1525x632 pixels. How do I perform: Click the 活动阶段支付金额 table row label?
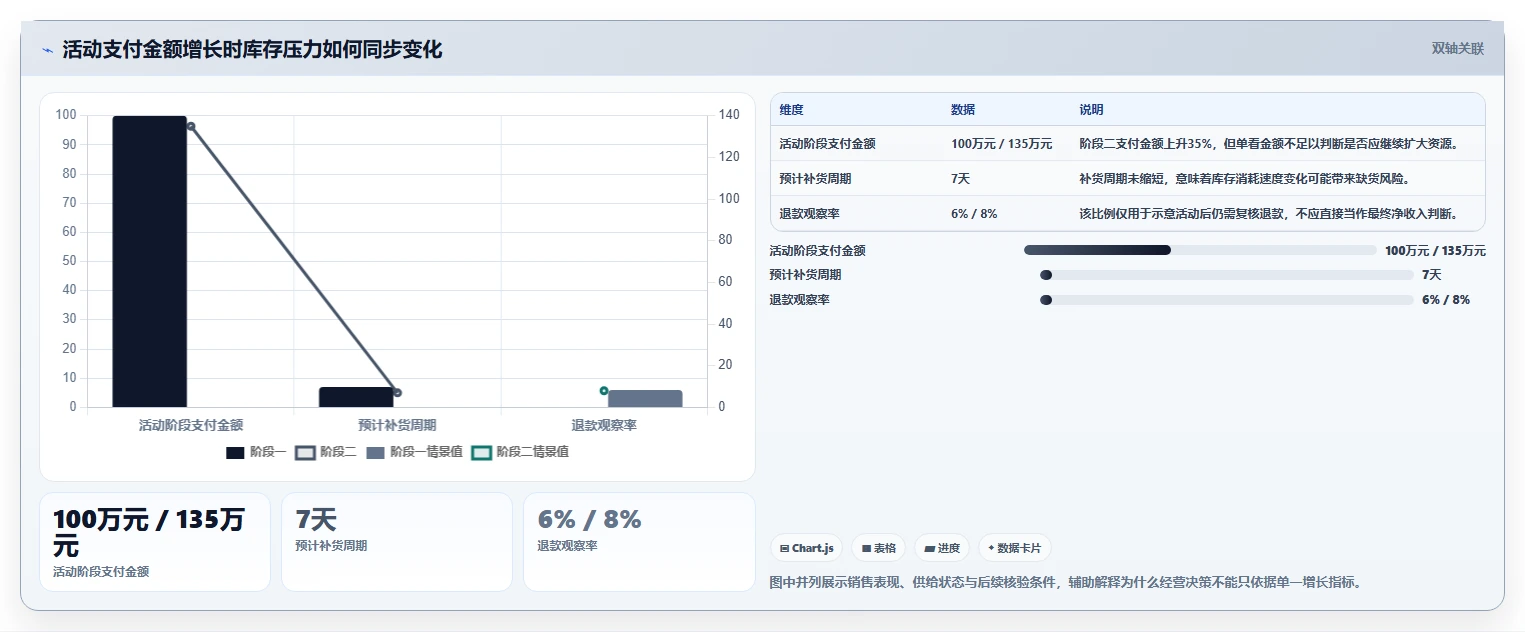click(828, 144)
